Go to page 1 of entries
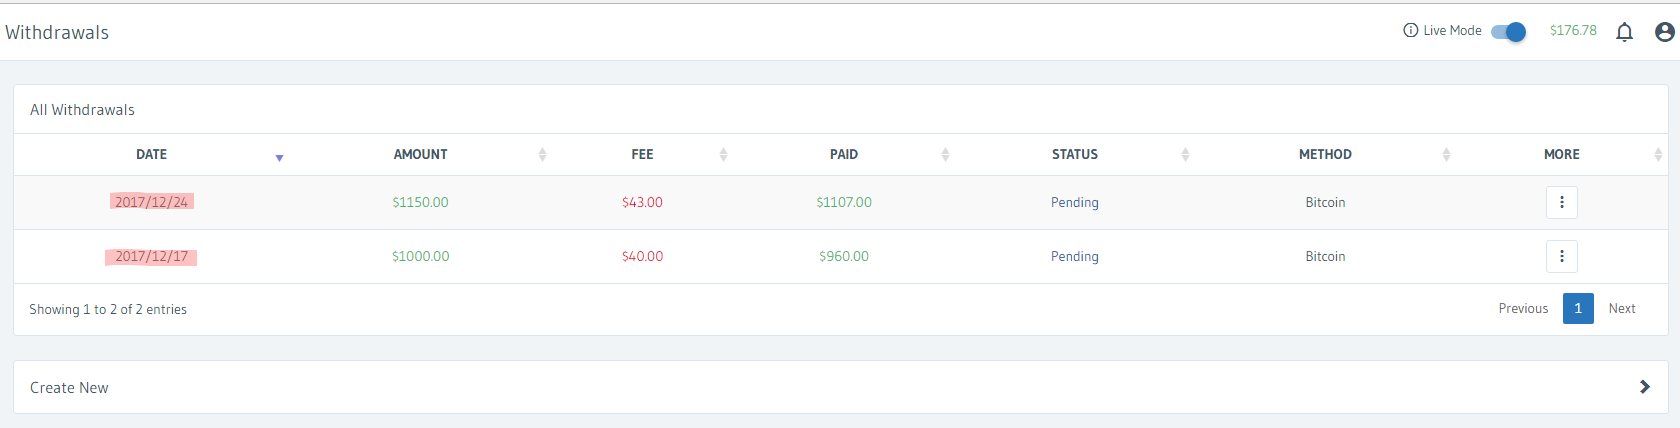The width and height of the screenshot is (1680, 428). click(x=1578, y=309)
